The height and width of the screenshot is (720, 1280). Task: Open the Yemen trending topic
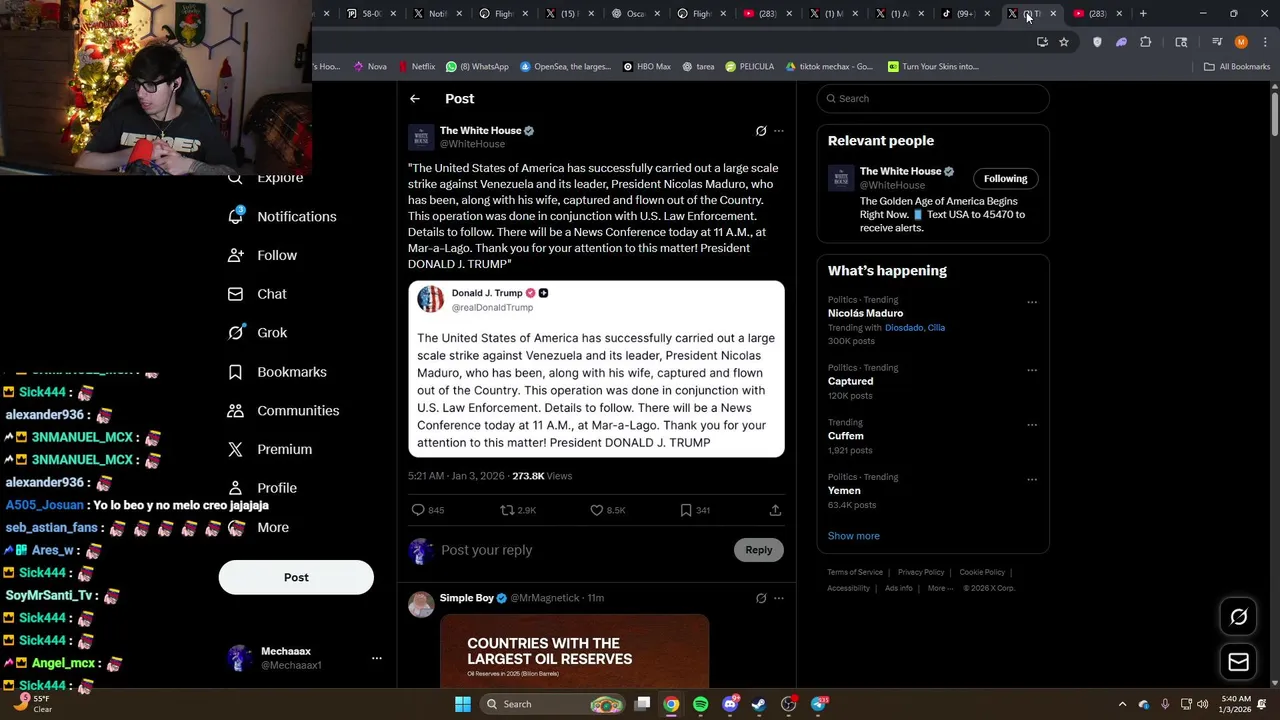pyautogui.click(x=844, y=491)
